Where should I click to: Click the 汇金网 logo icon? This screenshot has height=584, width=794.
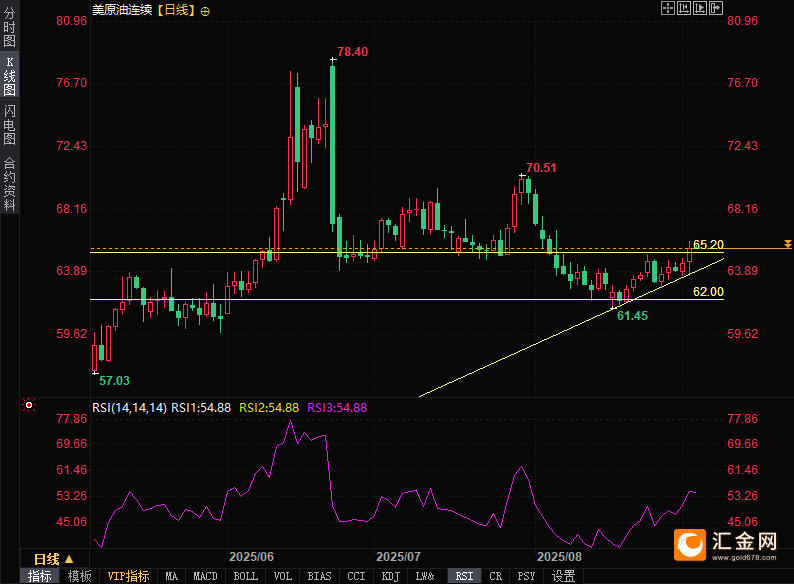pyautogui.click(x=690, y=545)
